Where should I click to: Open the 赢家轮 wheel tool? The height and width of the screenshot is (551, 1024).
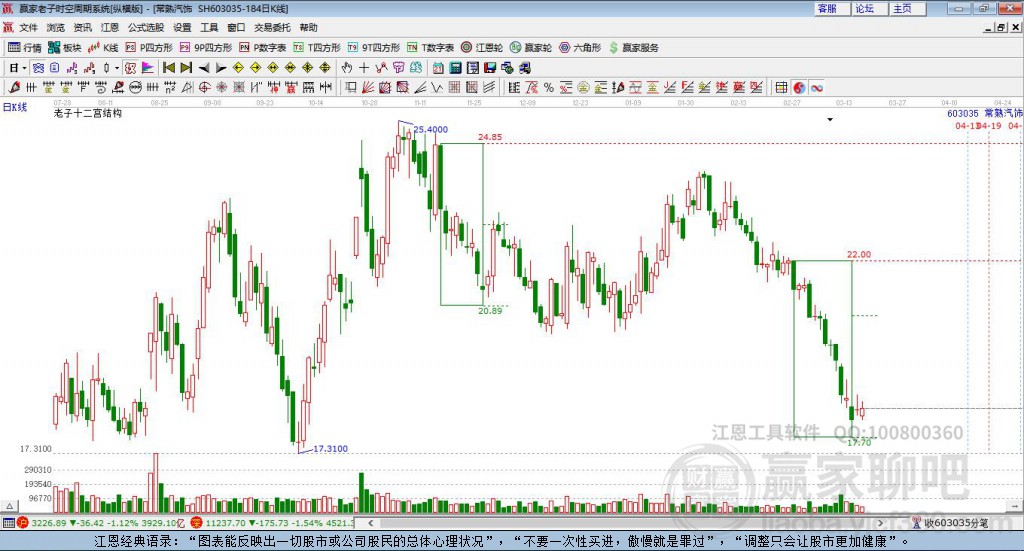click(531, 48)
